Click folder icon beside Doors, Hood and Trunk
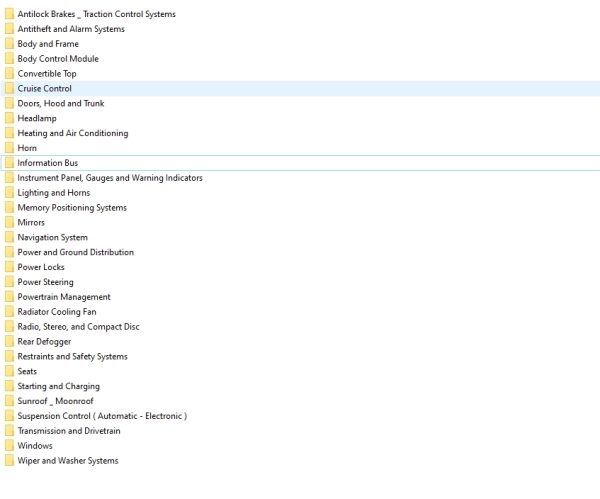The height and width of the screenshot is (499, 600). pyautogui.click(x=10, y=104)
